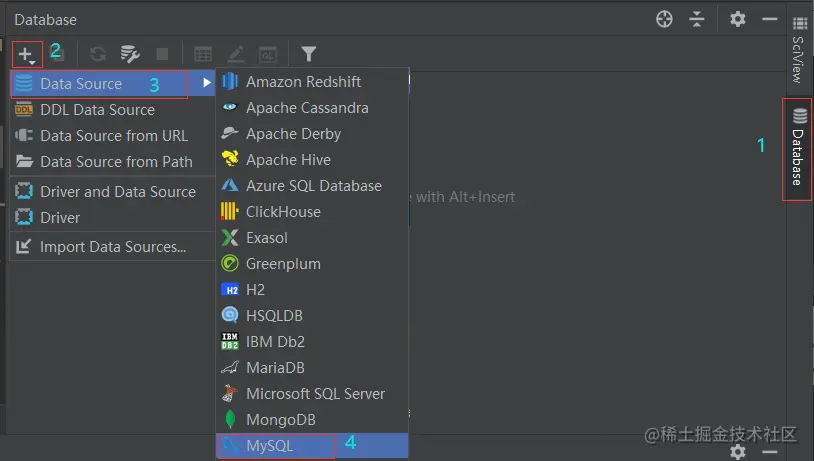Image resolution: width=814 pixels, height=461 pixels.
Task: Click the locate crosshair icon in header
Action: 664,19
